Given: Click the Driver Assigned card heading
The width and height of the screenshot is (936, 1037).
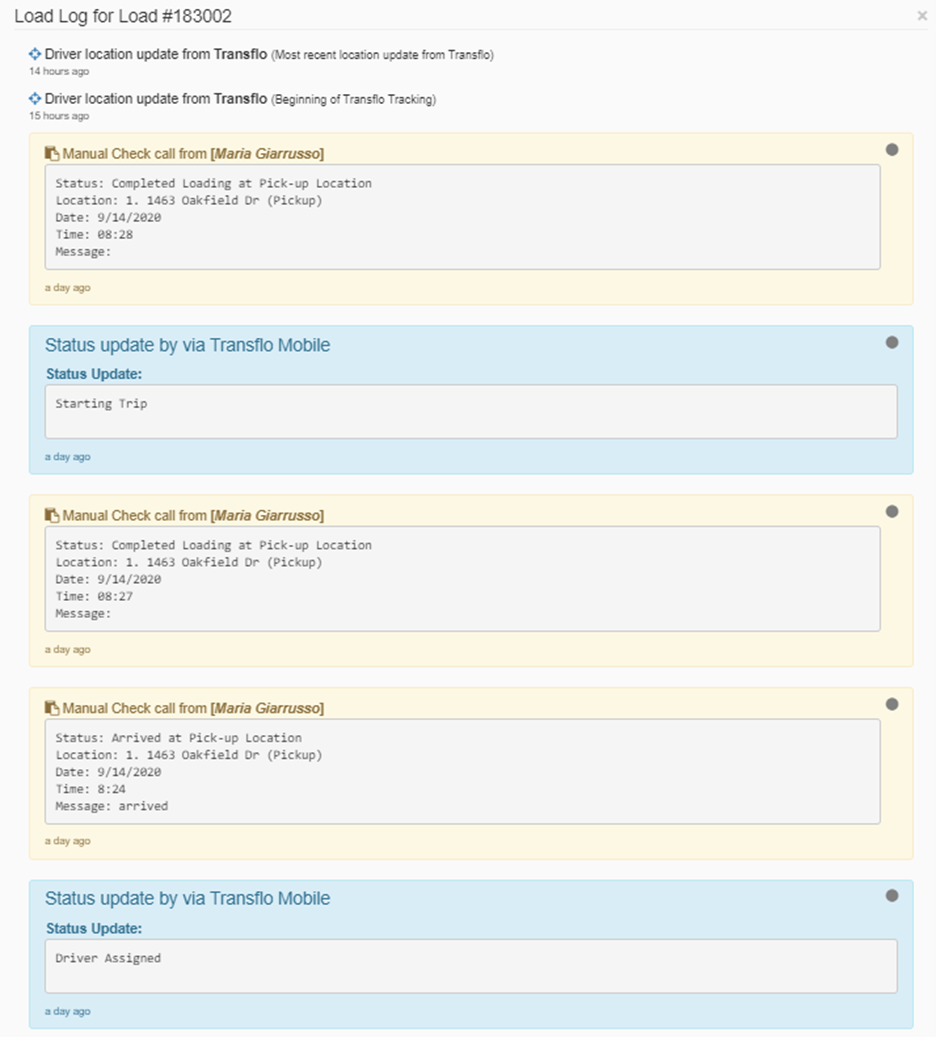Looking at the screenshot, I should (187, 899).
